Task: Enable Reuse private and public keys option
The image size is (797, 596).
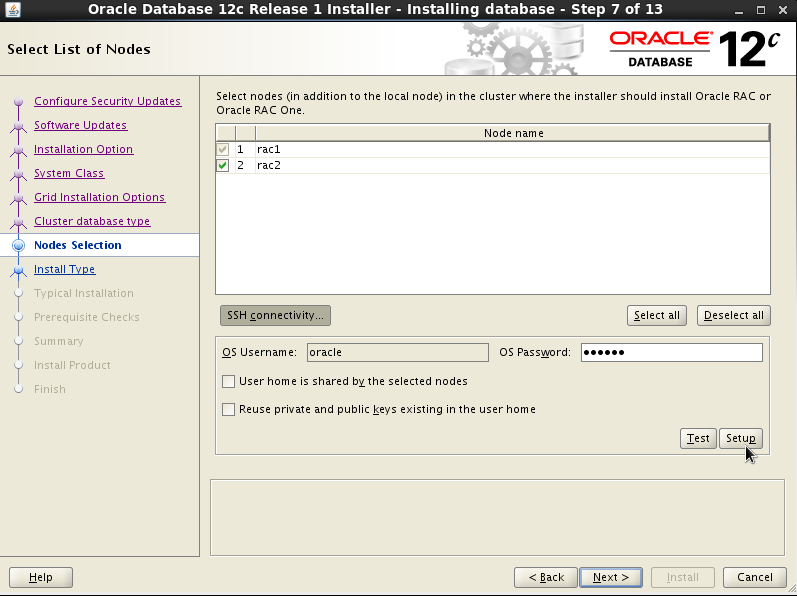Action: [x=228, y=409]
